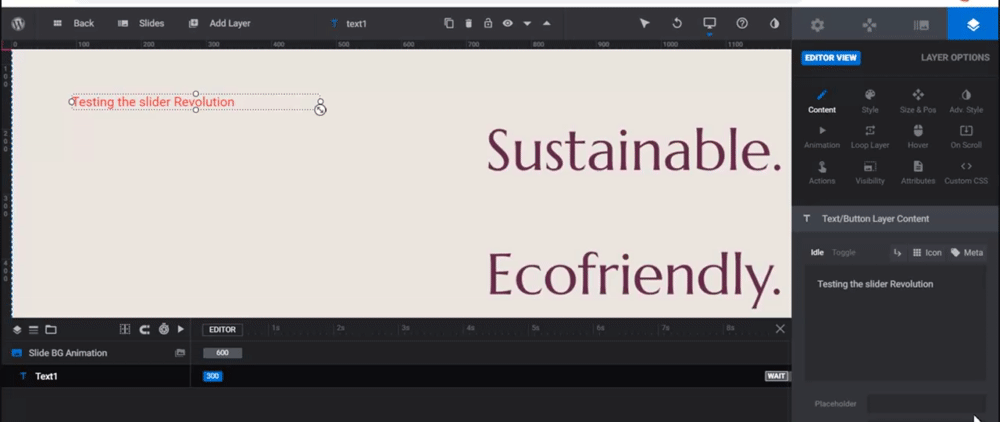The height and width of the screenshot is (422, 1000).
Task: Open the Style palette section
Action: (x=870, y=102)
